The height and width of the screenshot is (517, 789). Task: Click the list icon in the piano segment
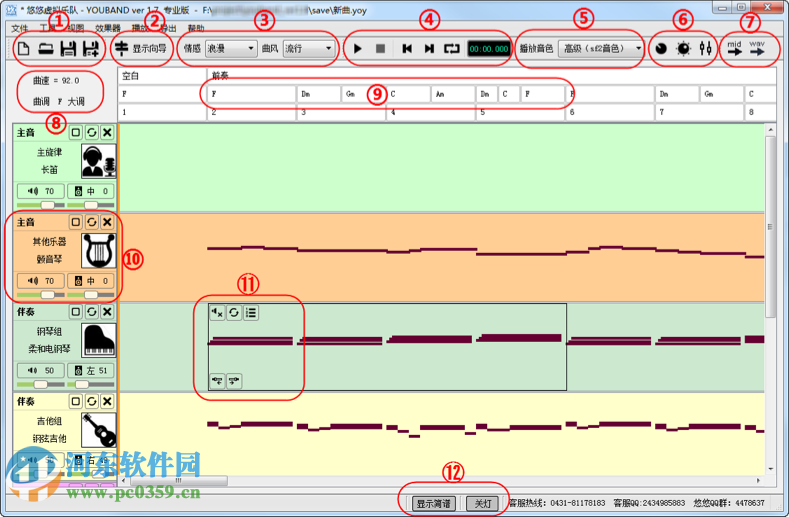(251, 313)
